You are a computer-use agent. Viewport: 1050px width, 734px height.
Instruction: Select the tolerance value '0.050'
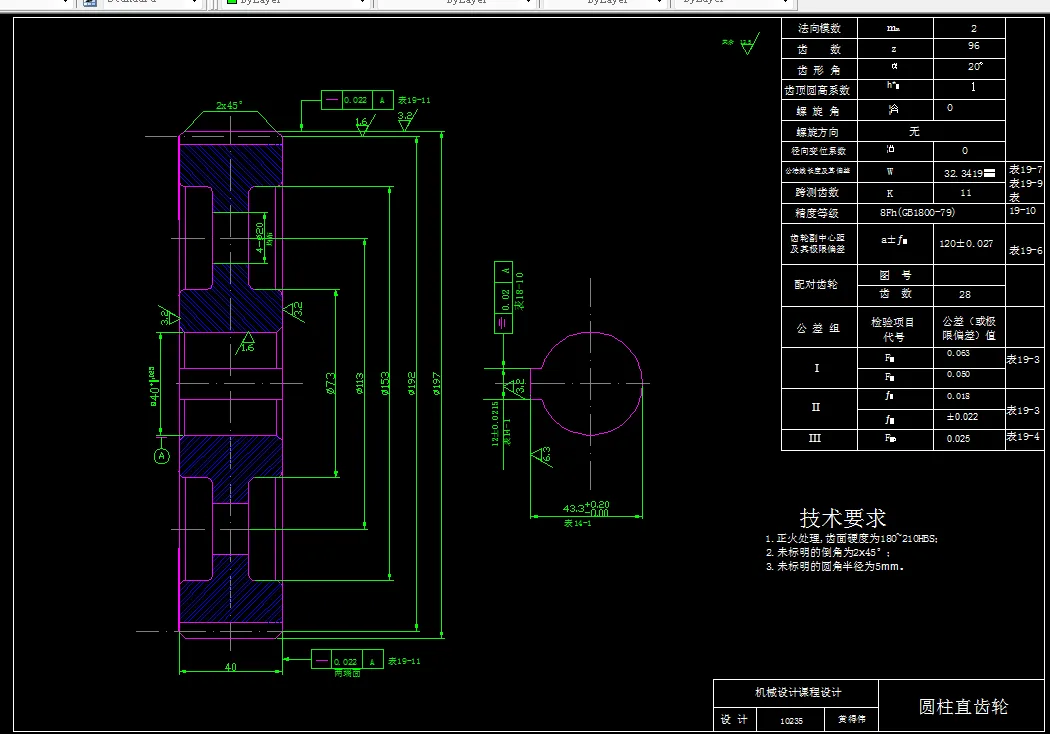pyautogui.click(x=958, y=374)
